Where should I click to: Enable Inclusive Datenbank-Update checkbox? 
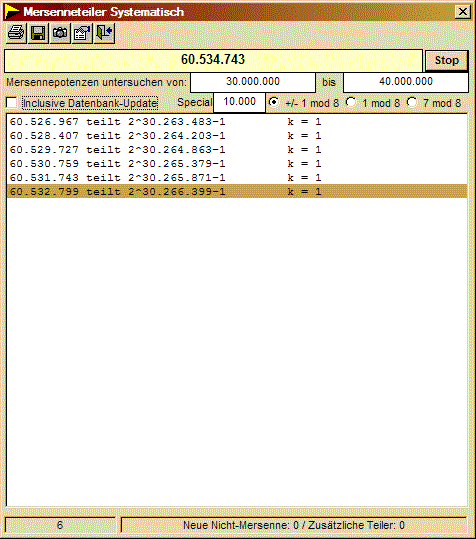pos(11,103)
